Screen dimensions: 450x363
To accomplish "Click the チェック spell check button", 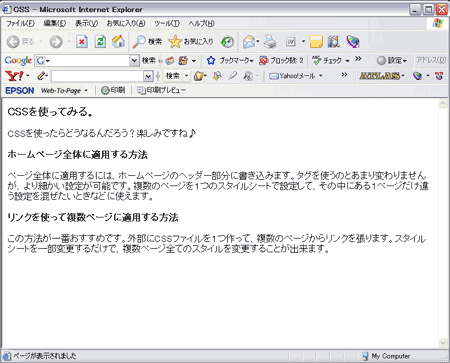I will pyautogui.click(x=327, y=61).
